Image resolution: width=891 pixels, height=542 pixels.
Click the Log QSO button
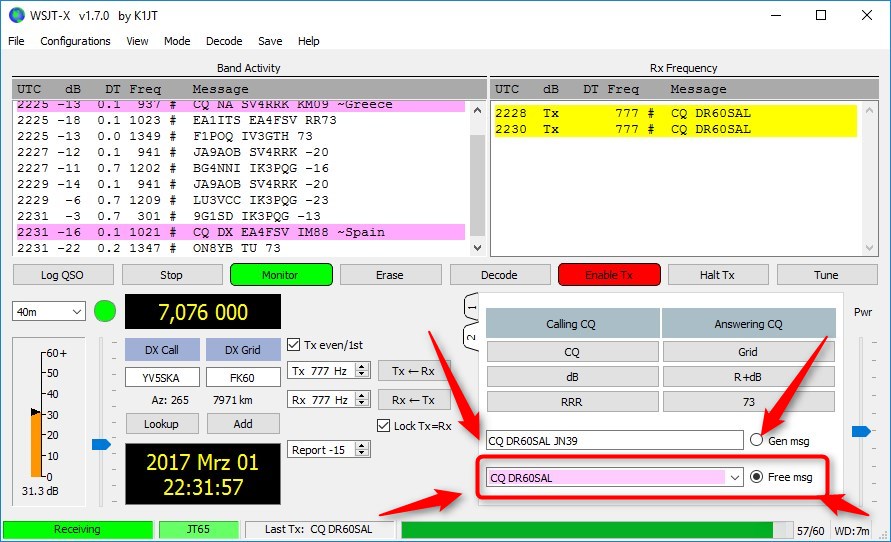pos(63,275)
